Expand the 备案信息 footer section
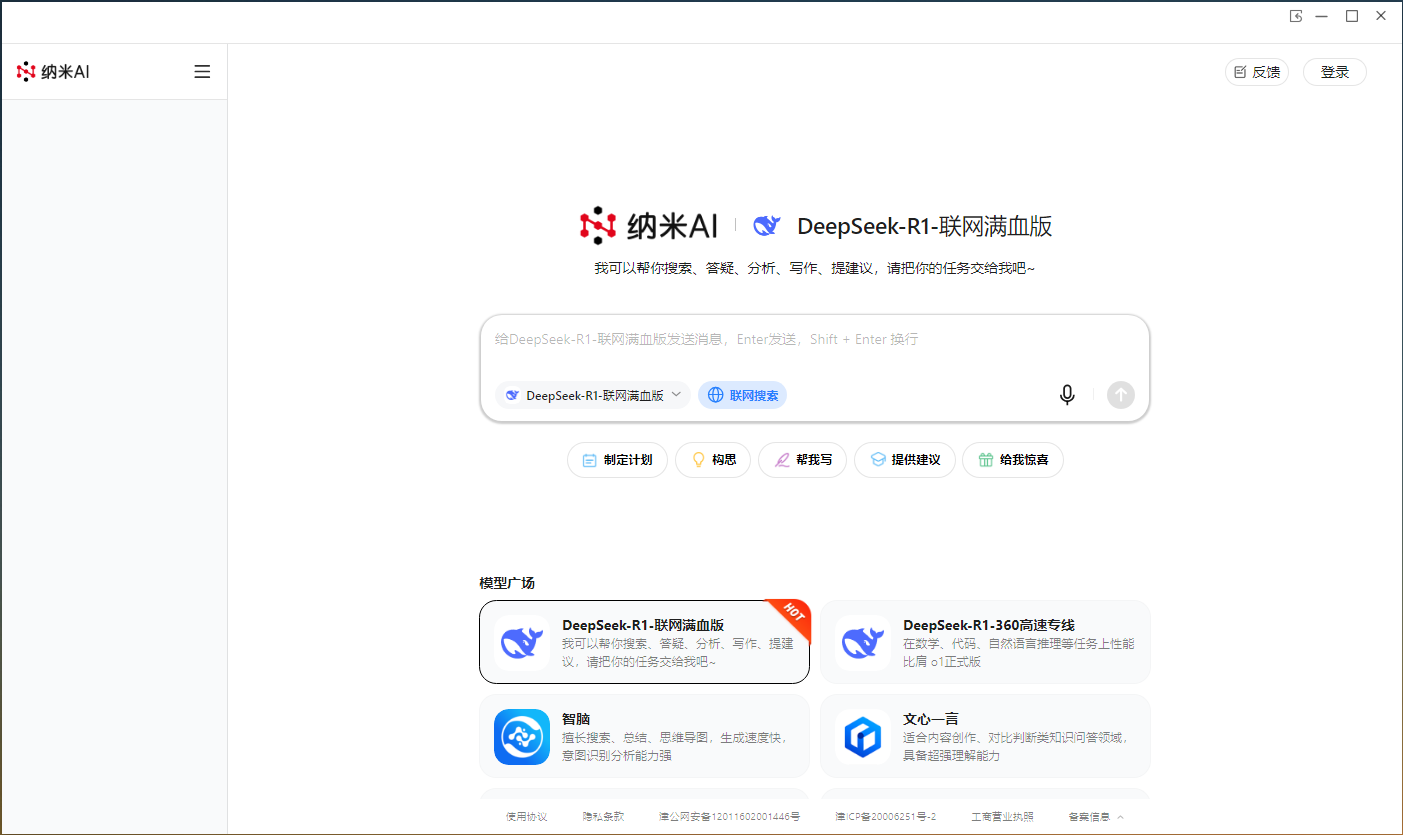This screenshot has height=835, width=1403. pos(1096,817)
